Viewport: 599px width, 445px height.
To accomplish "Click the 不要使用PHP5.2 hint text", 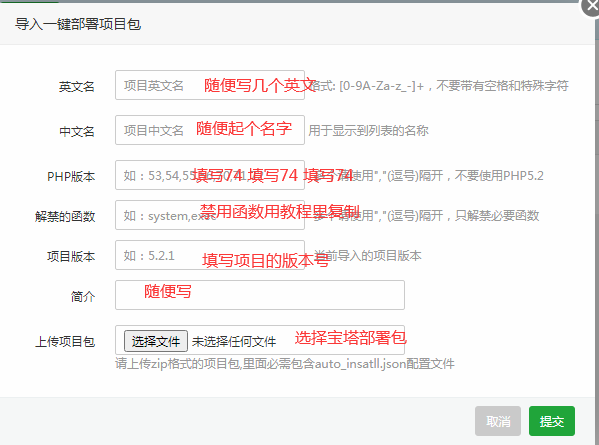I will (499, 176).
